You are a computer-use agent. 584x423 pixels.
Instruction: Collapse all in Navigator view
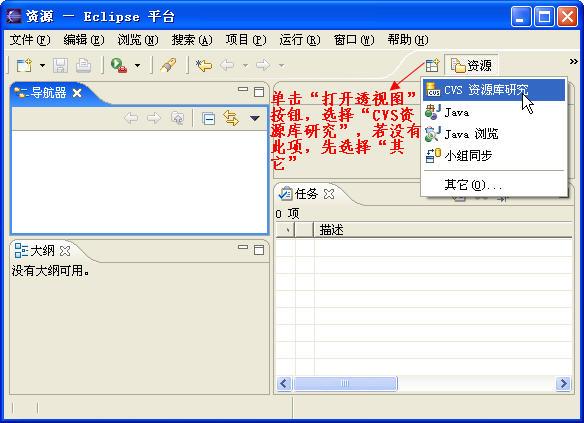click(208, 119)
